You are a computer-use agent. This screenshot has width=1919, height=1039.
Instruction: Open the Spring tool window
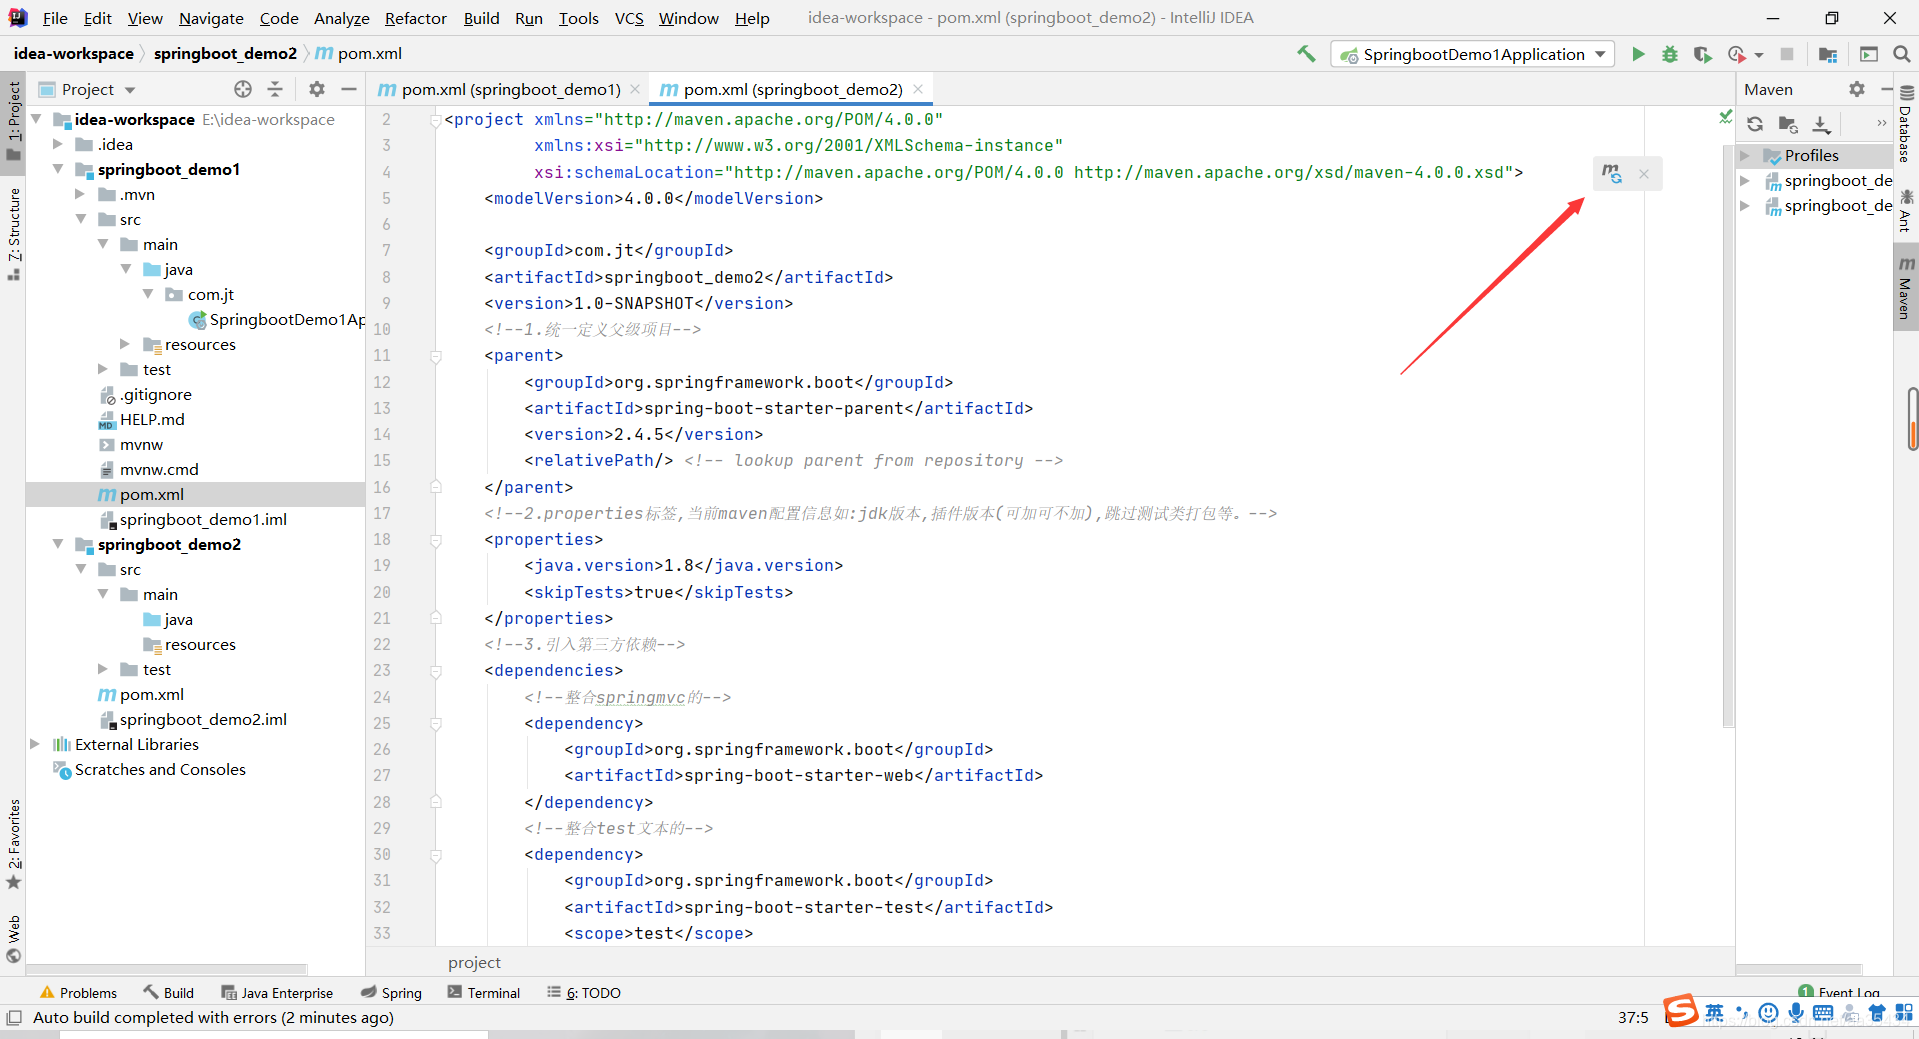(x=391, y=992)
